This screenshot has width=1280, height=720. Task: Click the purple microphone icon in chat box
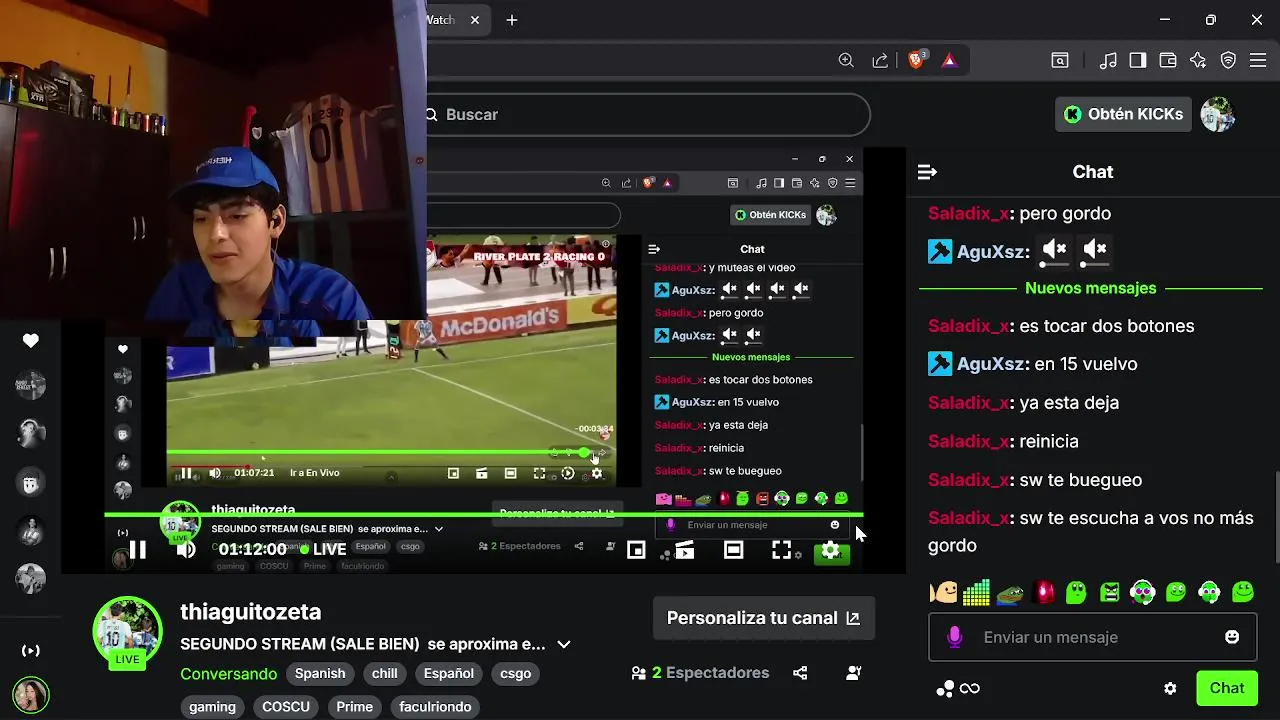pyautogui.click(x=955, y=637)
